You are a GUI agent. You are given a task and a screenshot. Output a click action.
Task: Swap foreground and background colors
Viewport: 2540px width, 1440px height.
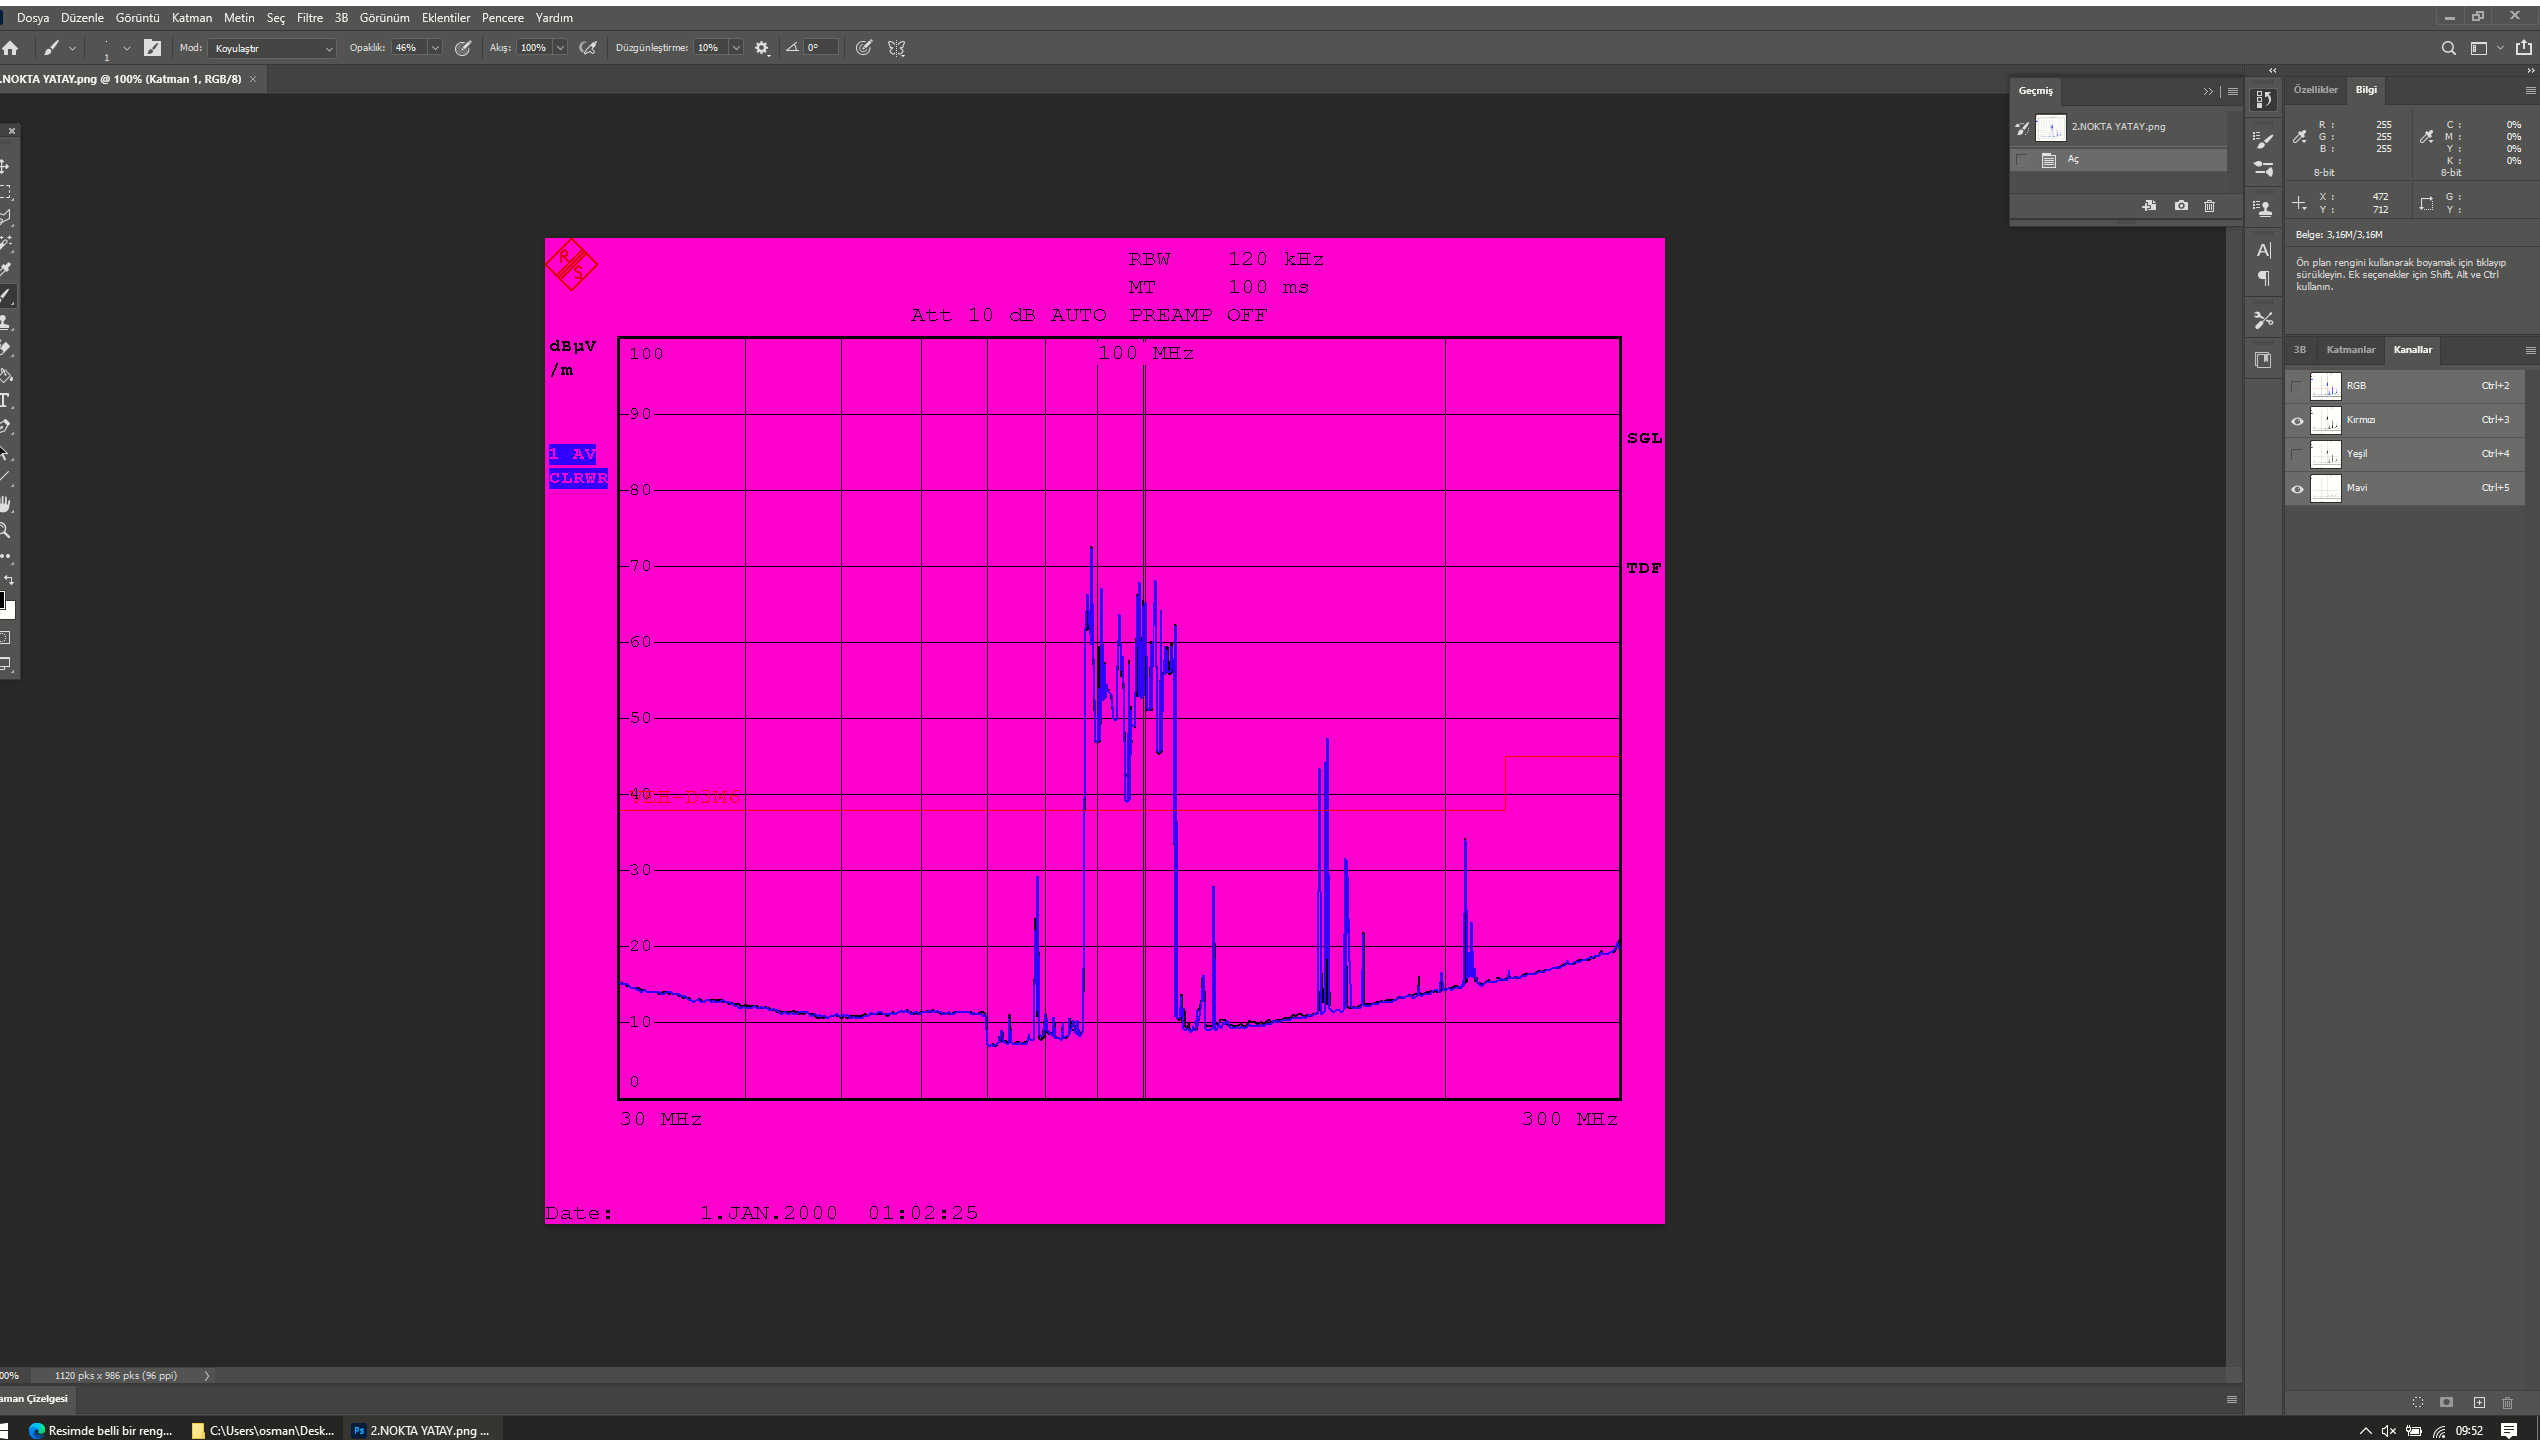coord(9,580)
